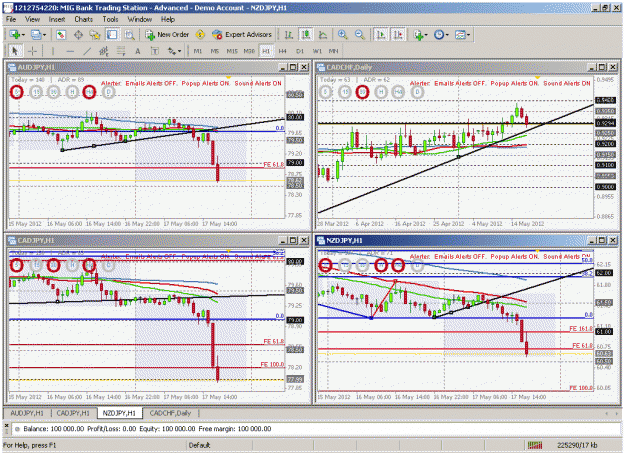Switch to candlestick chart display
Viewport: 625px width, 453px height.
tap(306, 35)
